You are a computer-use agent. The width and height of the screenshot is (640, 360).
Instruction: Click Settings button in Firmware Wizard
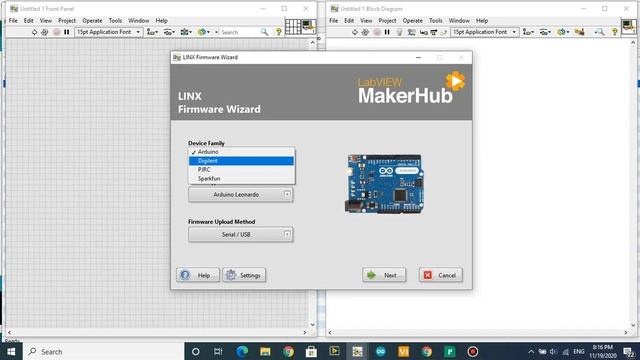[244, 275]
